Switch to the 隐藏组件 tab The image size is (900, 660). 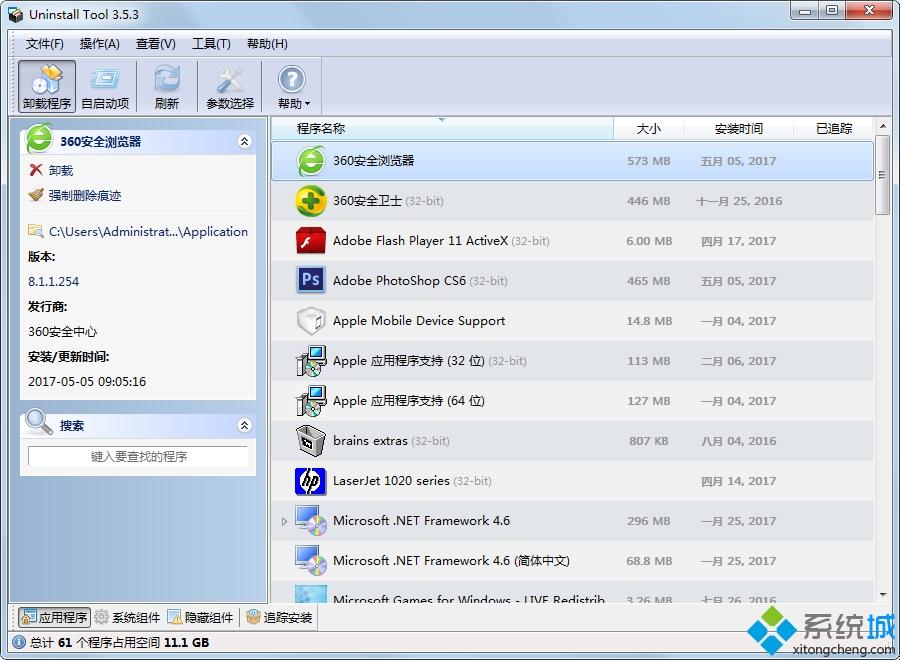(200, 618)
